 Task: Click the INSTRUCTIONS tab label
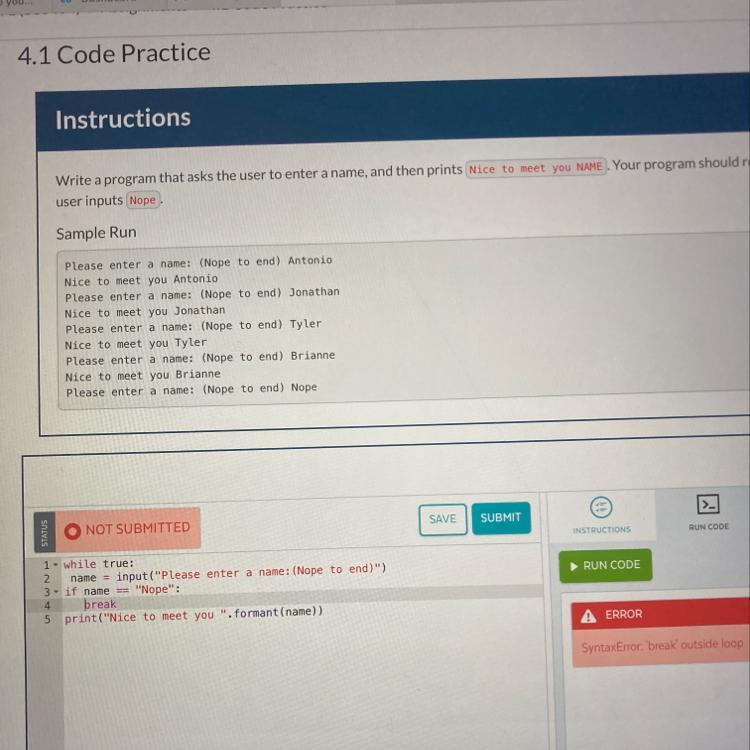(602, 530)
